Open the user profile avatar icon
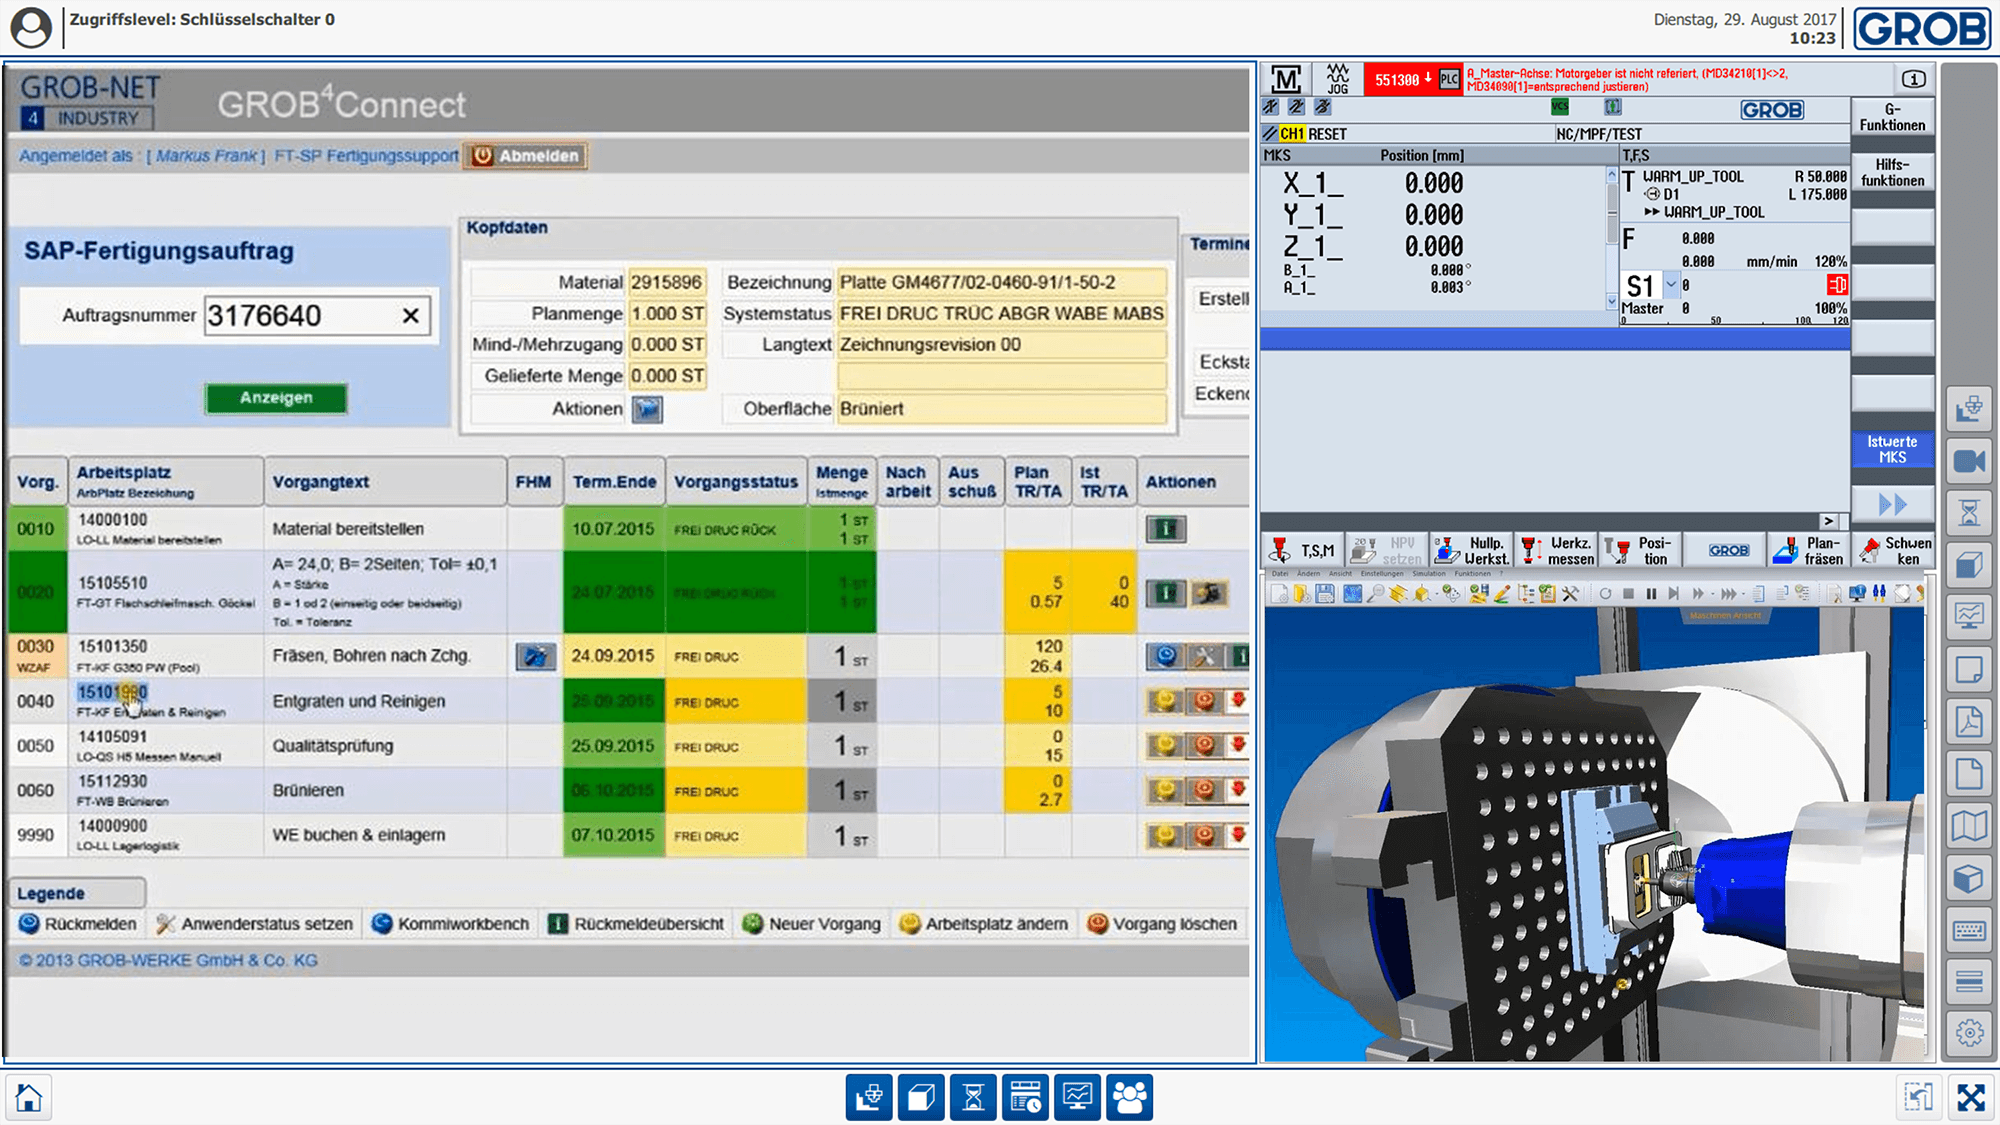 (30, 27)
